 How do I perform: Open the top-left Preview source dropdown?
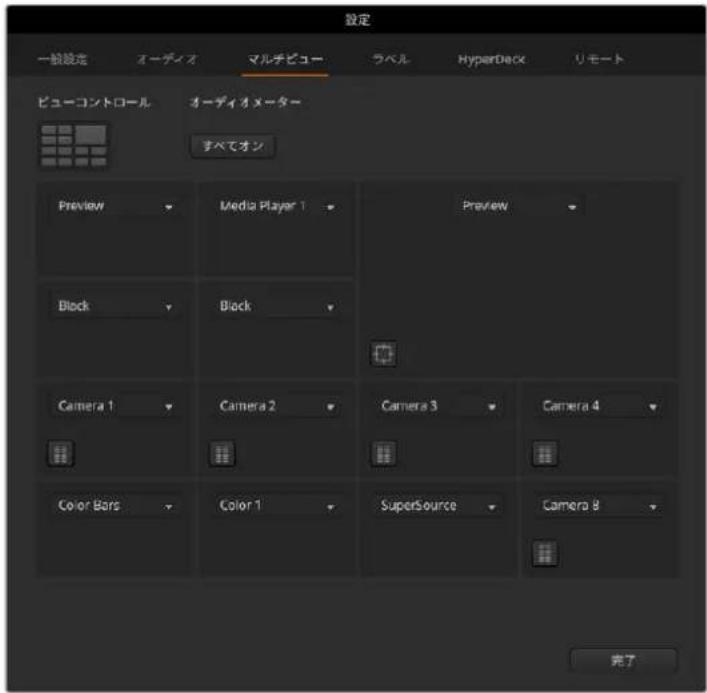tap(115, 207)
